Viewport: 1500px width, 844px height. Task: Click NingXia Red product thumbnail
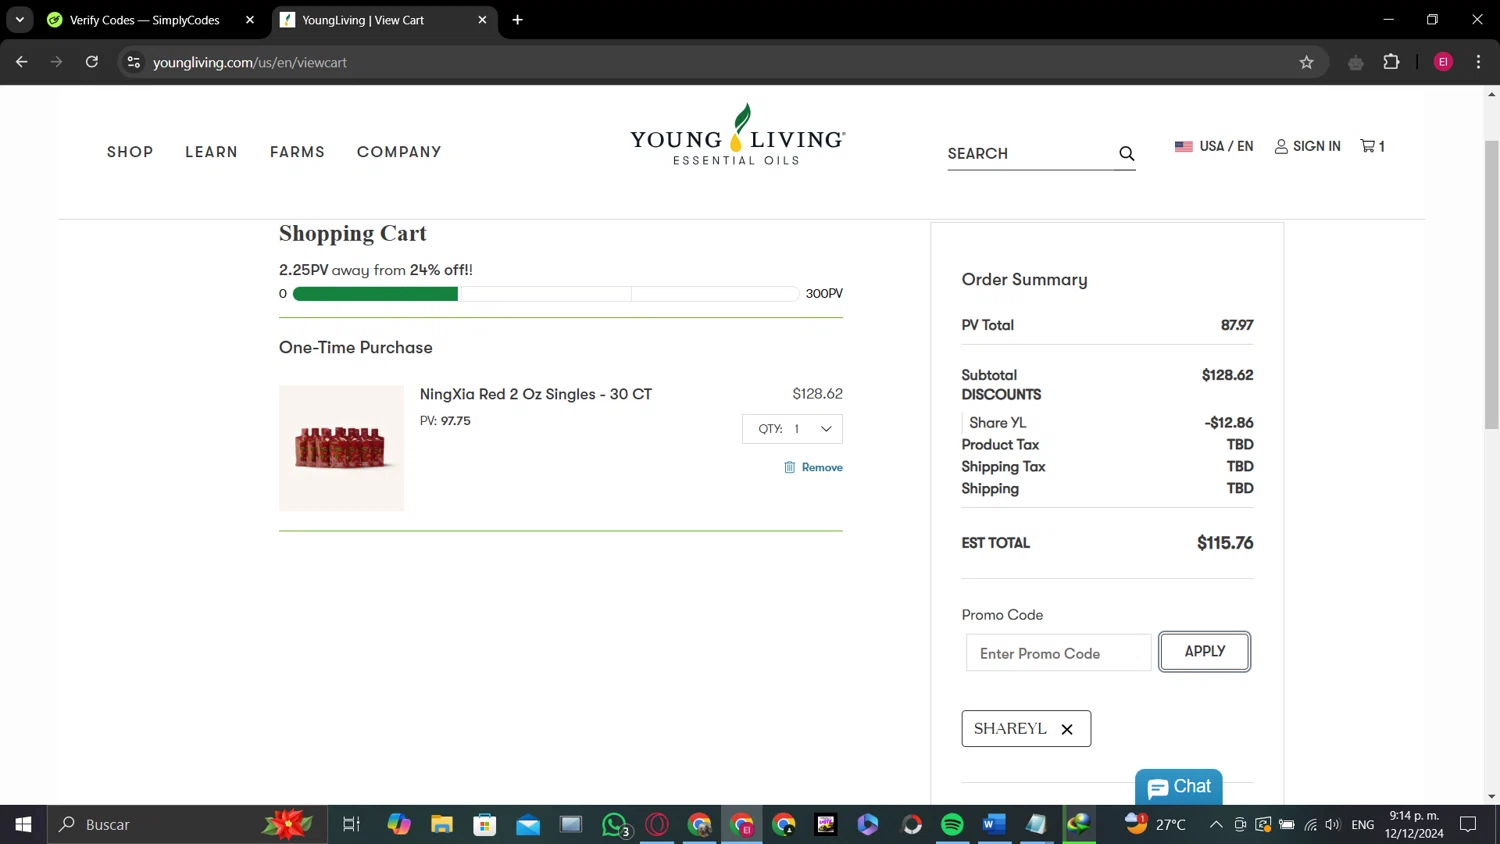click(x=341, y=448)
